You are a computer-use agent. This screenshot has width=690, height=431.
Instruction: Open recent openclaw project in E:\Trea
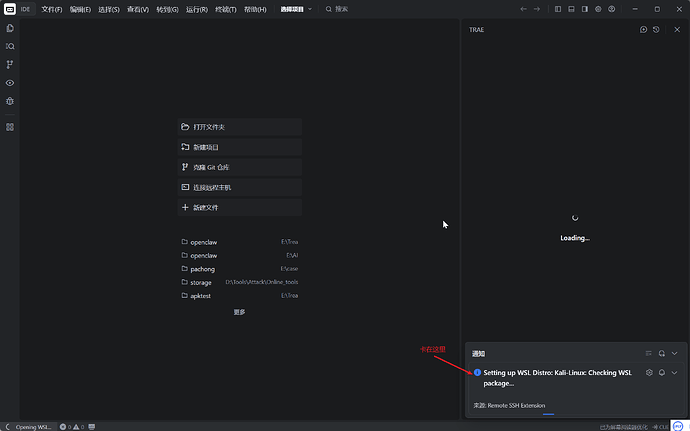[x=239, y=242]
